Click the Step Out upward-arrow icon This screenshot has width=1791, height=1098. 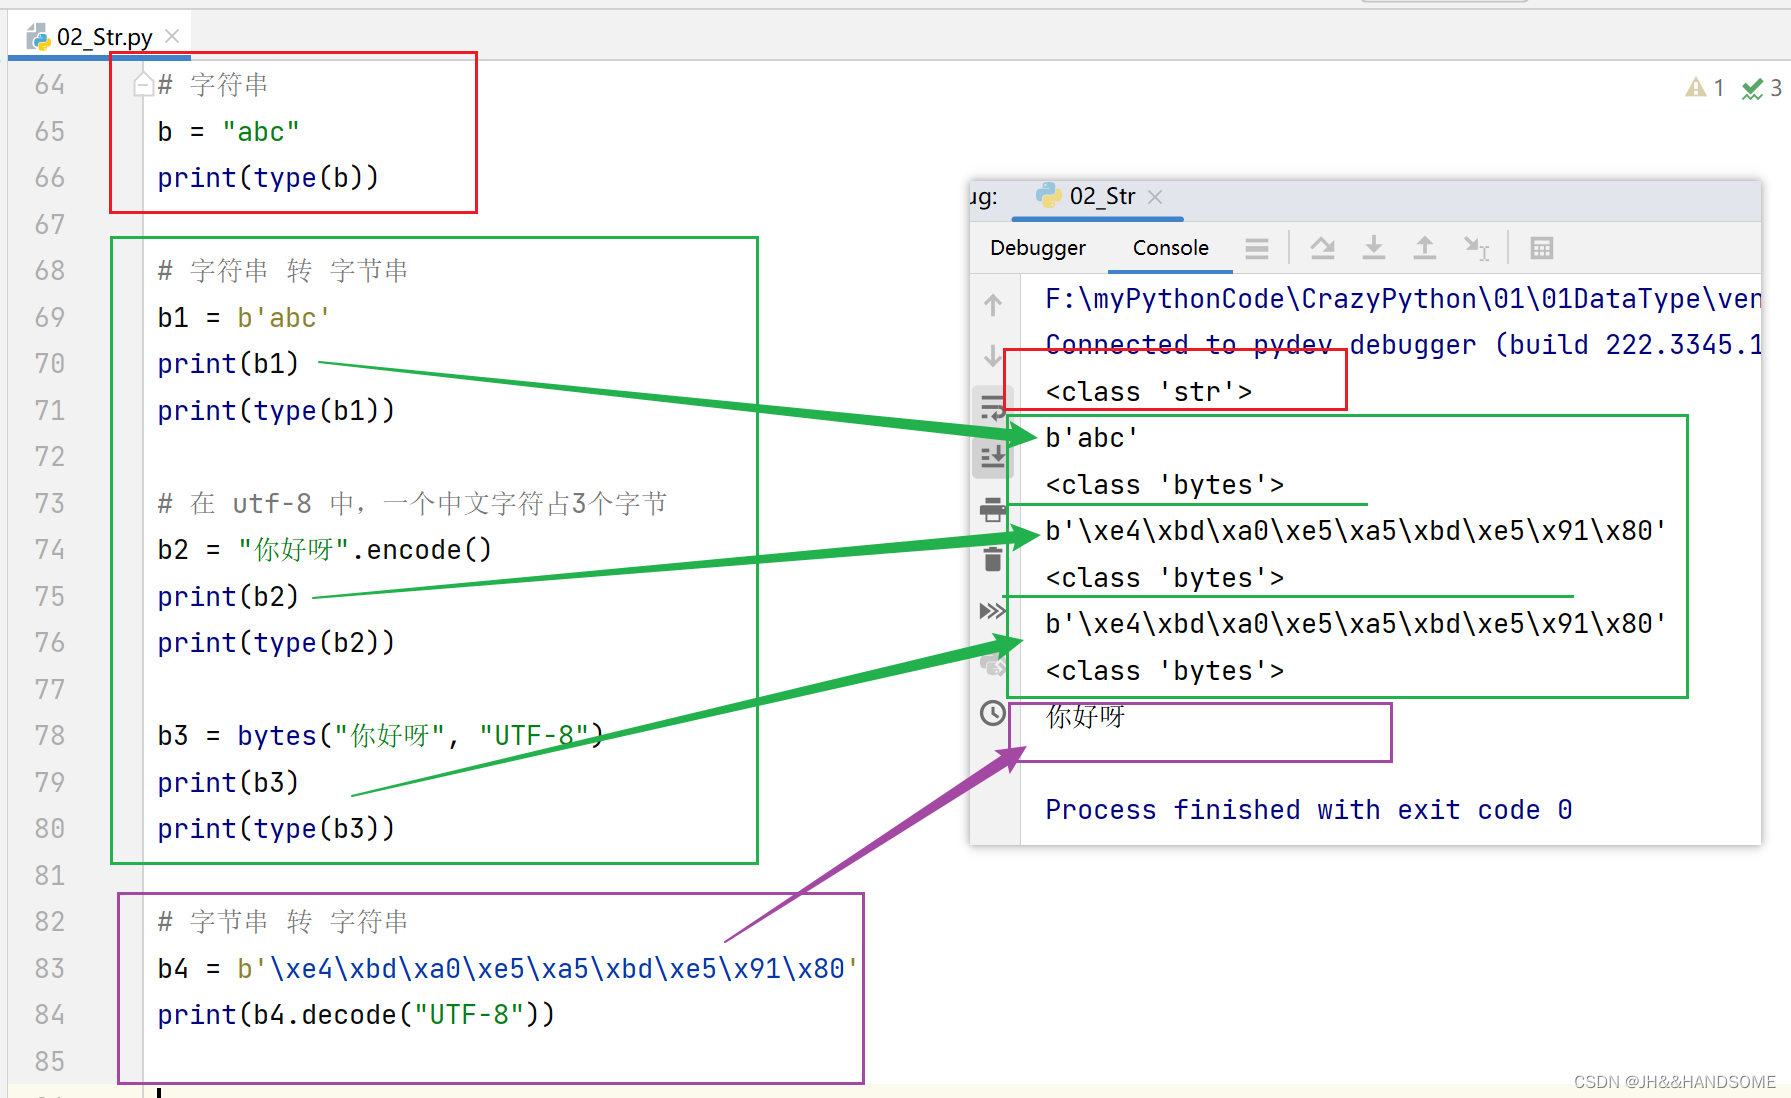tap(1424, 248)
